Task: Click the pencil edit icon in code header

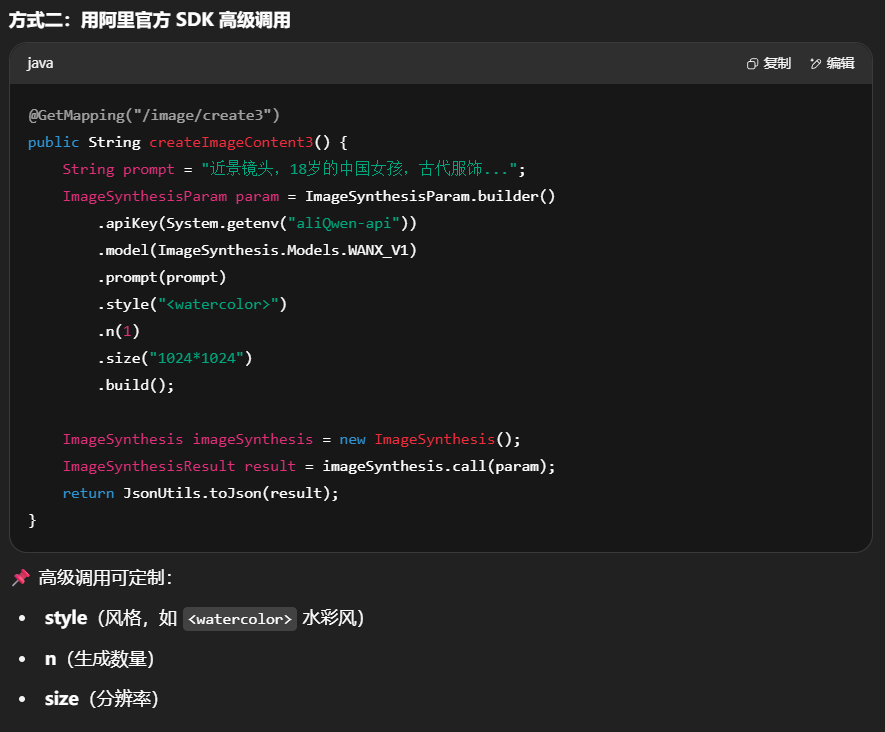Action: pyautogui.click(x=815, y=64)
